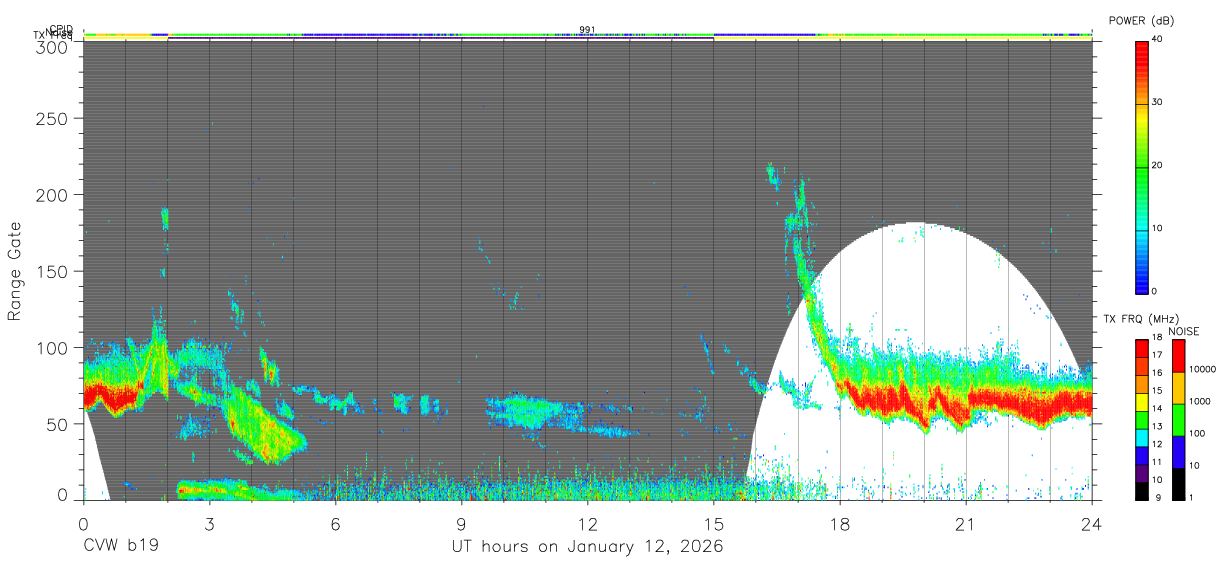Select the 13 label in the TX FRQ legend
This screenshot has height=567, width=1228.
tap(1157, 426)
